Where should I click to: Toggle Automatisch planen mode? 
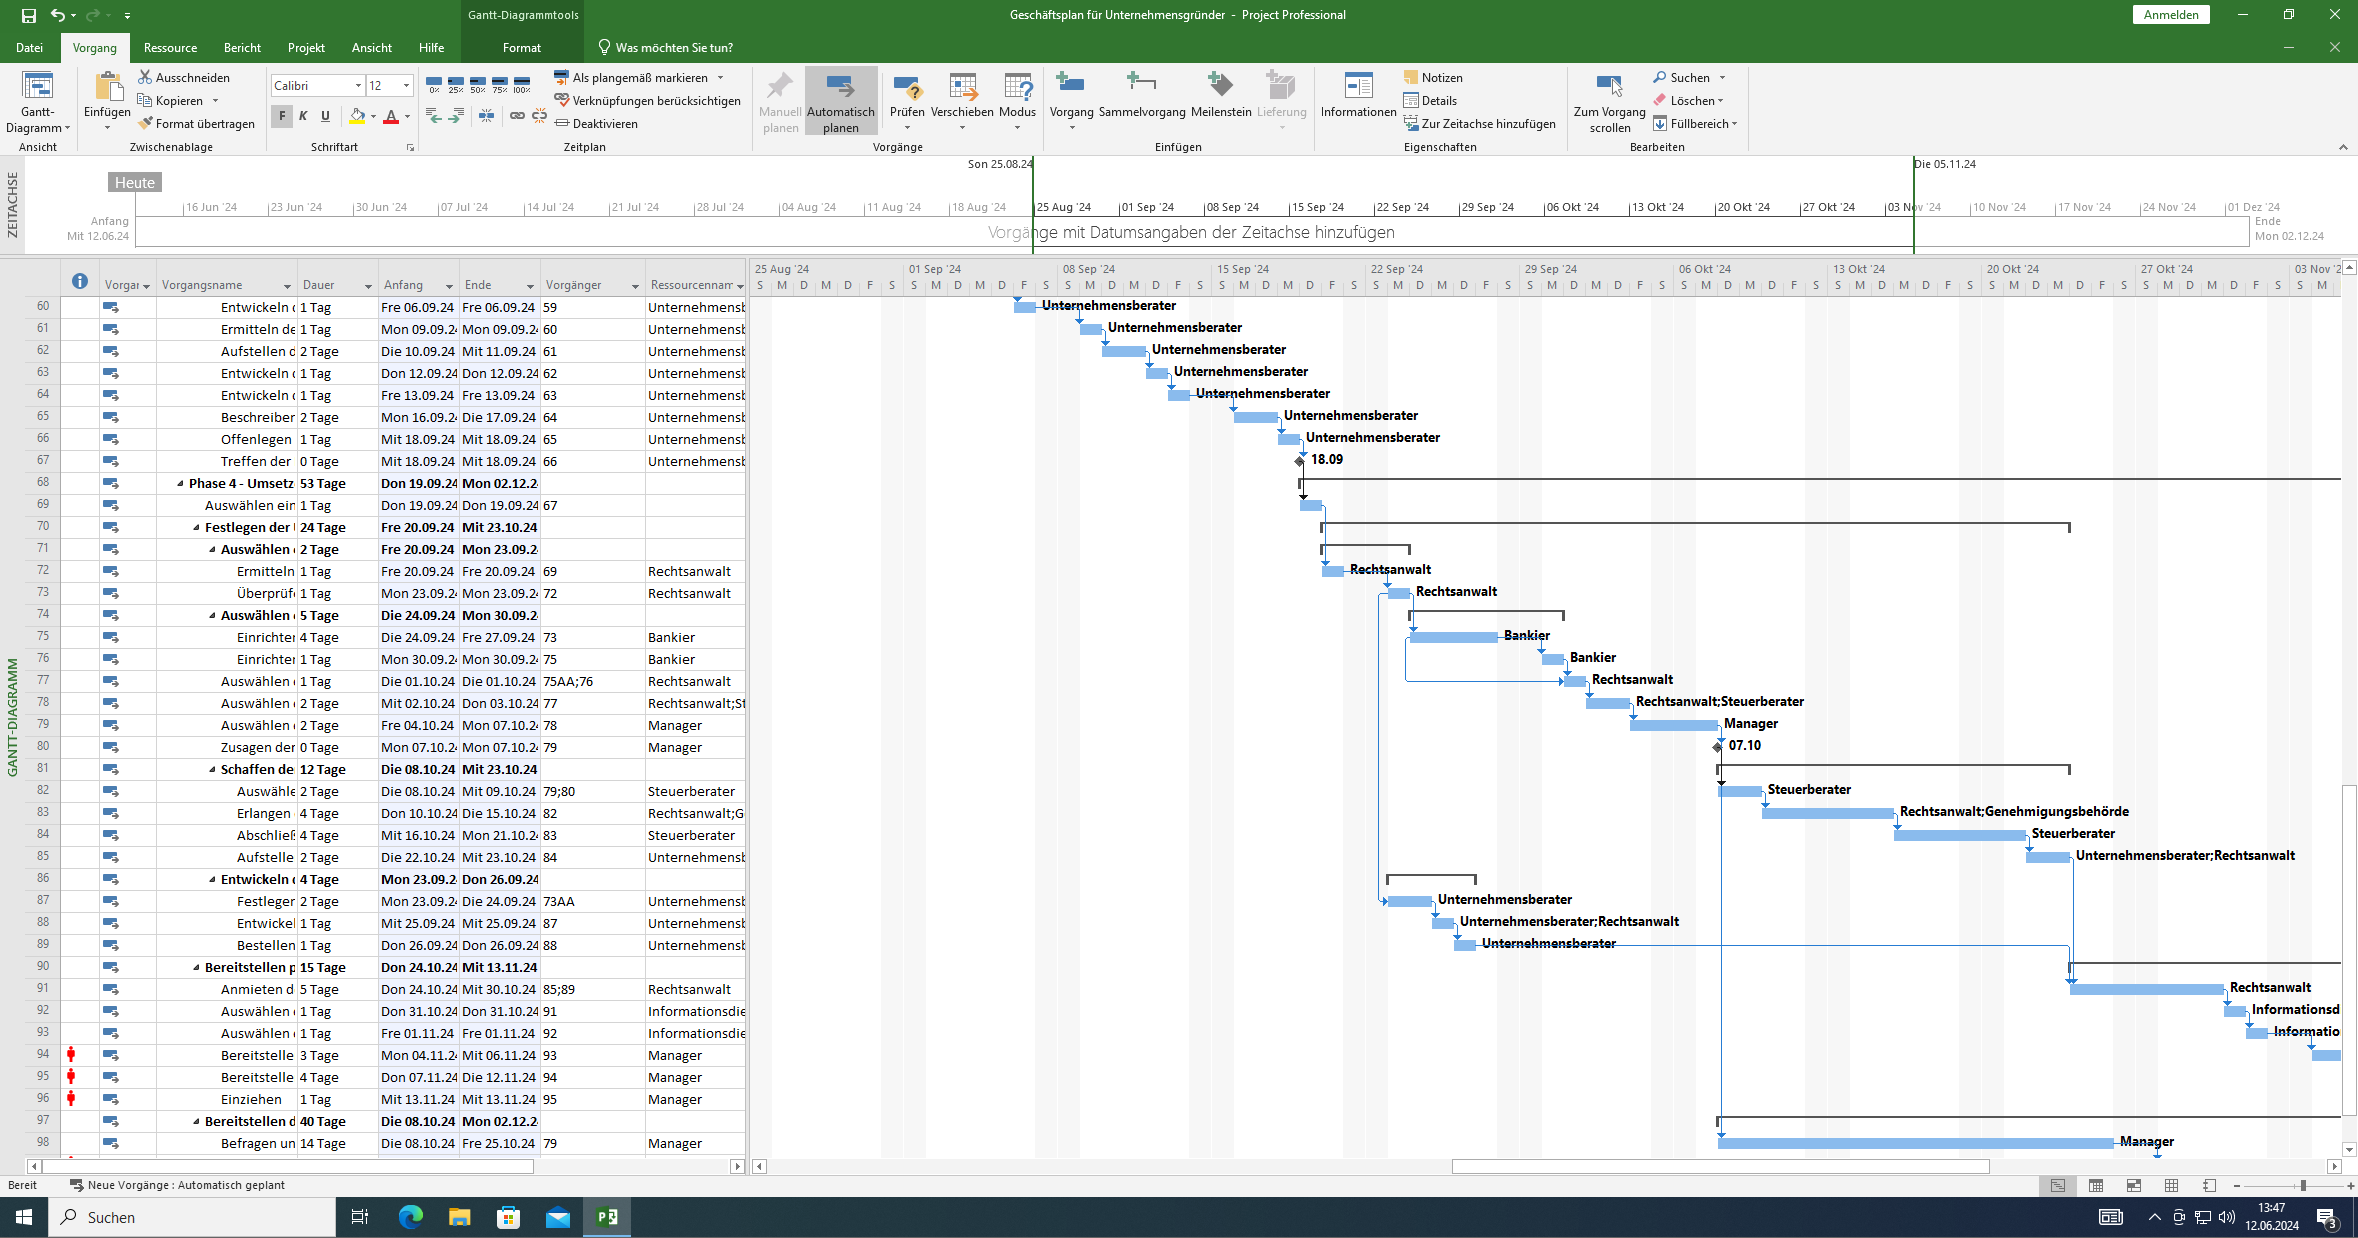tap(840, 100)
